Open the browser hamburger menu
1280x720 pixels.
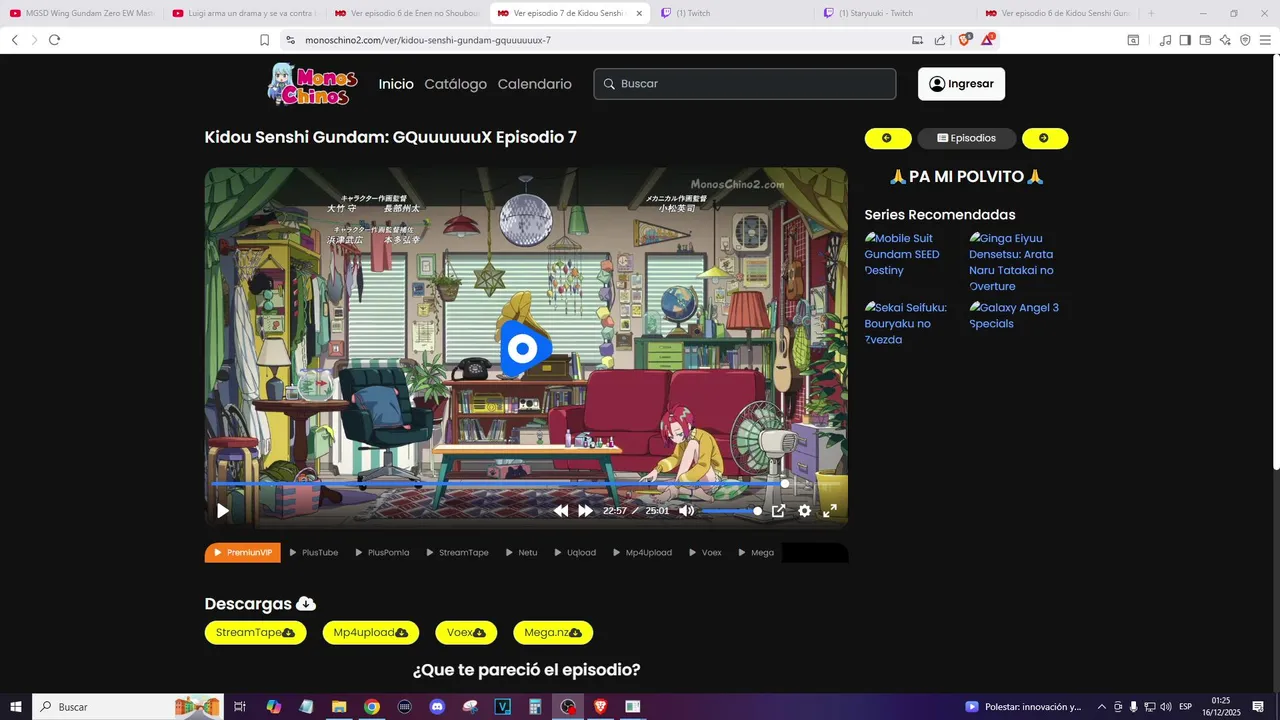[1266, 40]
